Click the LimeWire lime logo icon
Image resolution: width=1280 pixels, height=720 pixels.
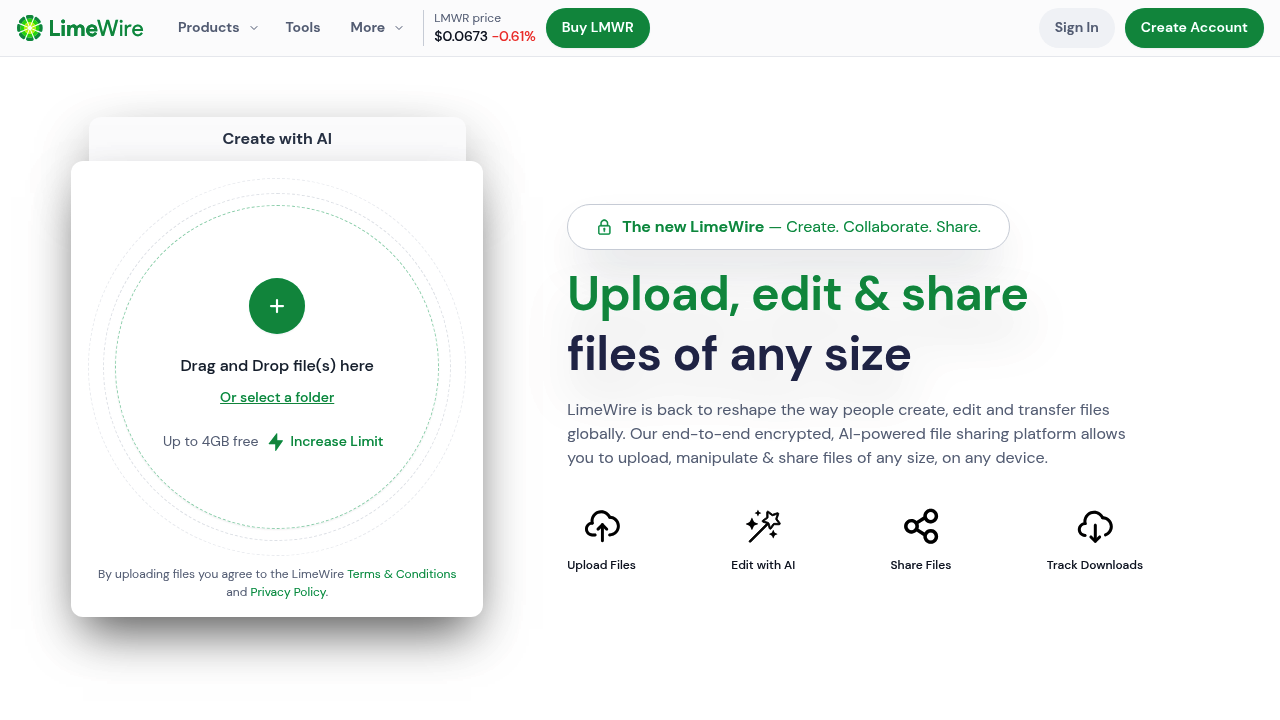point(30,28)
